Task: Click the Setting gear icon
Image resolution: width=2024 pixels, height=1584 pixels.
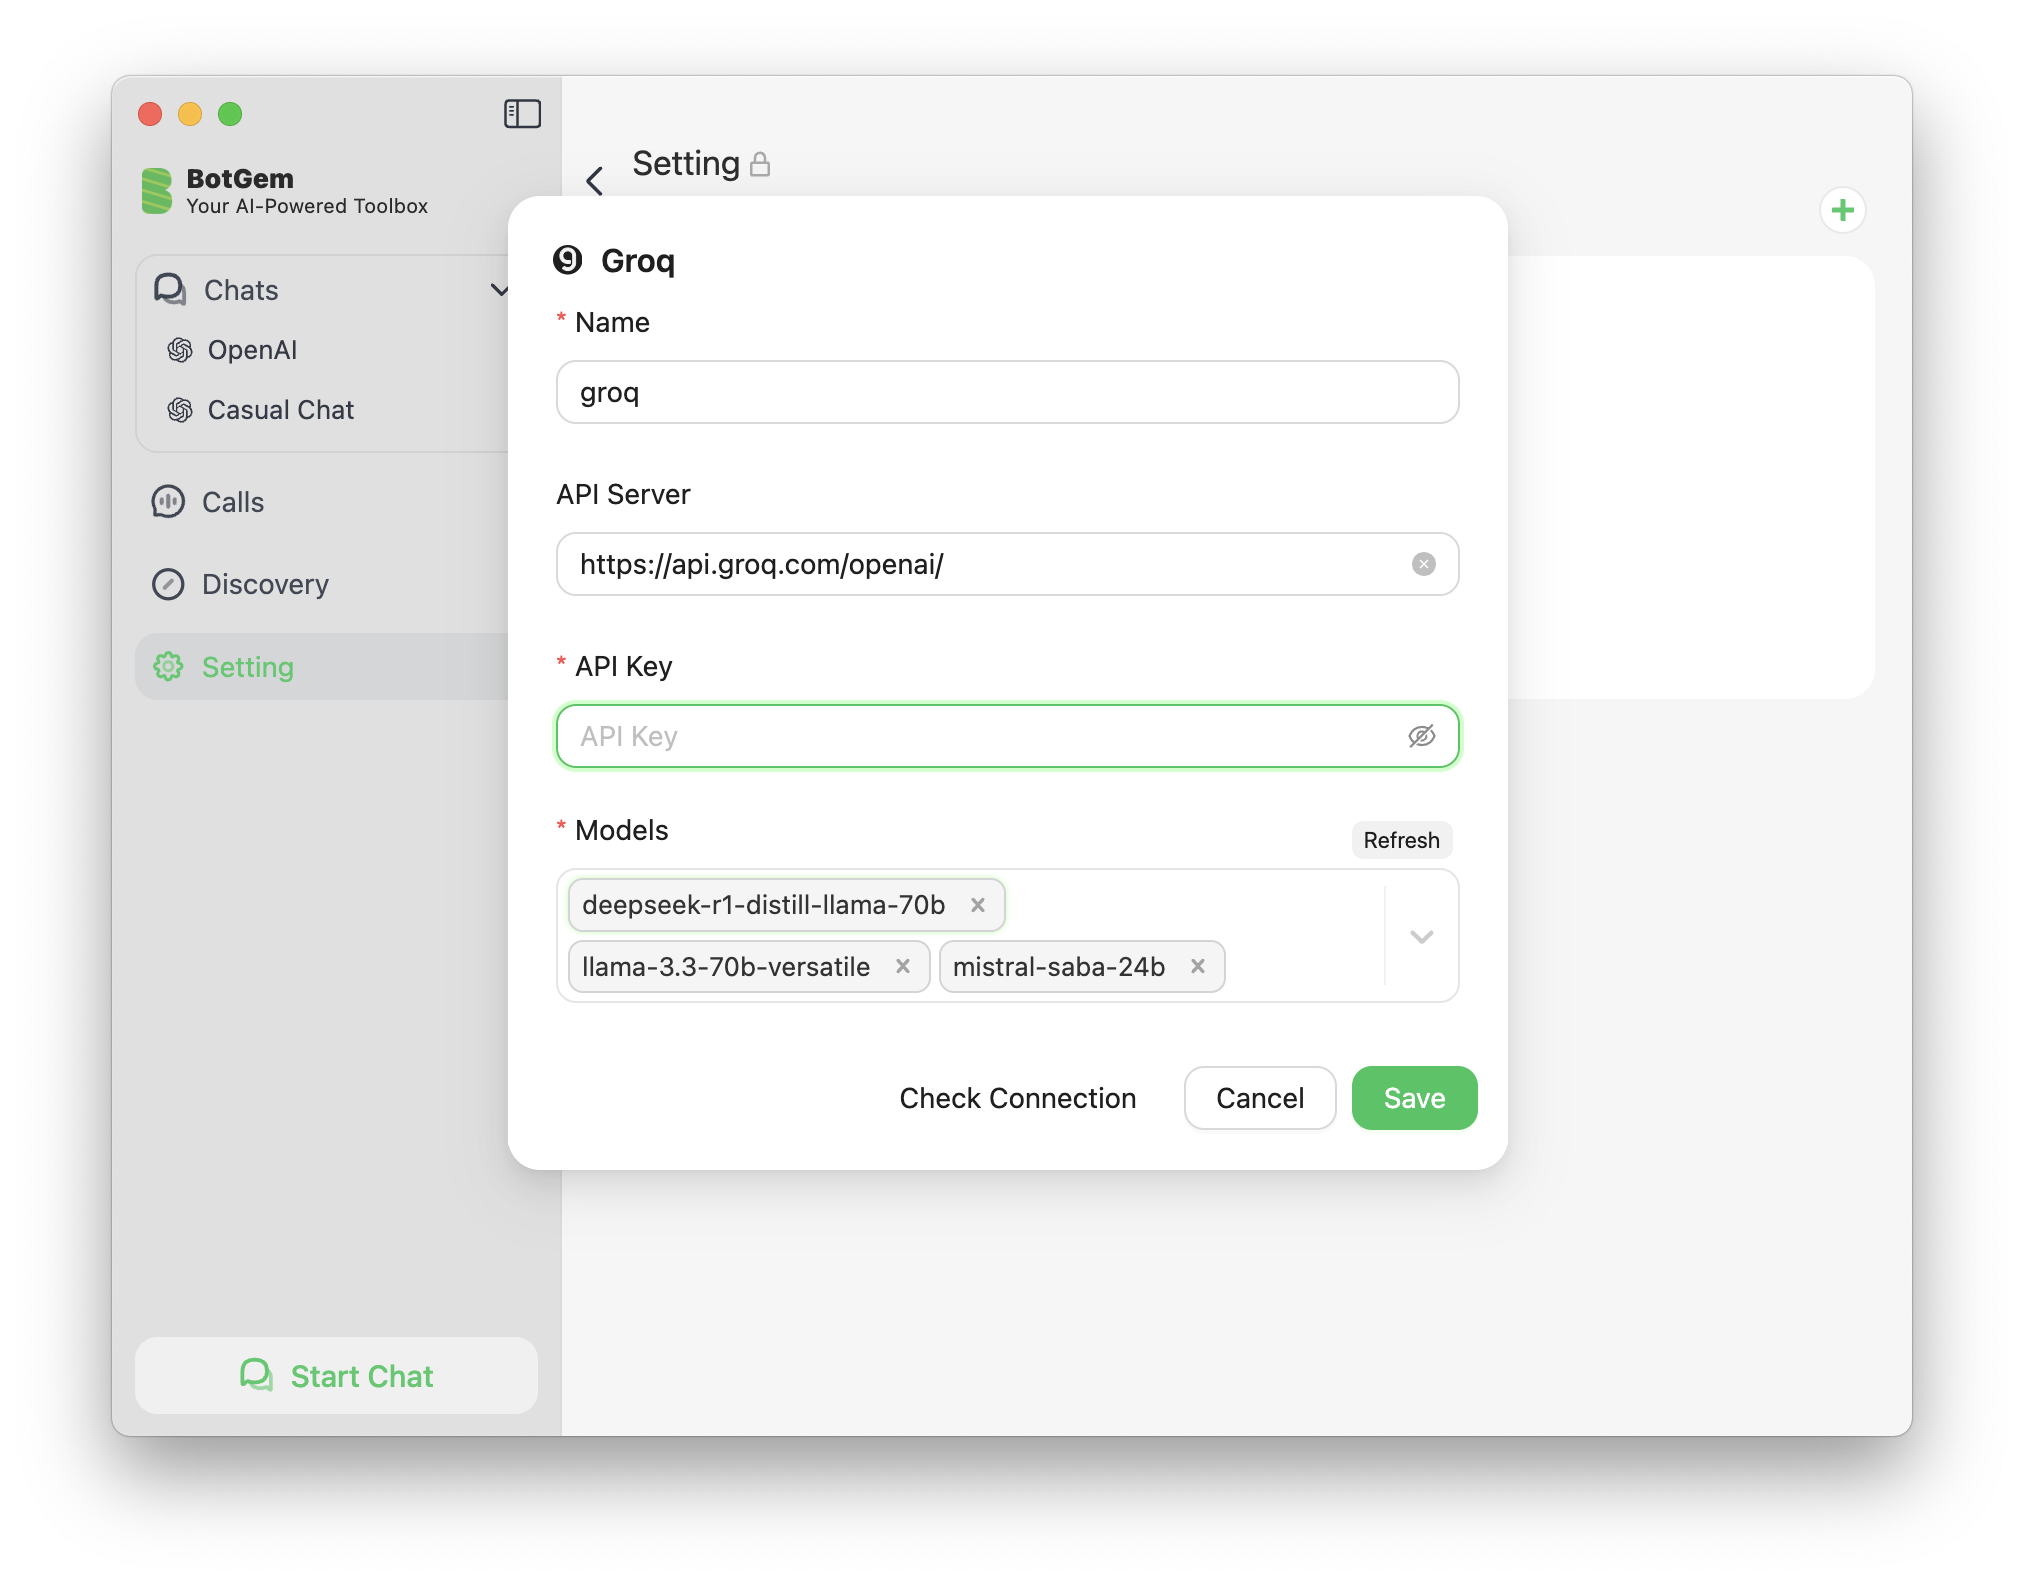Action: (168, 667)
